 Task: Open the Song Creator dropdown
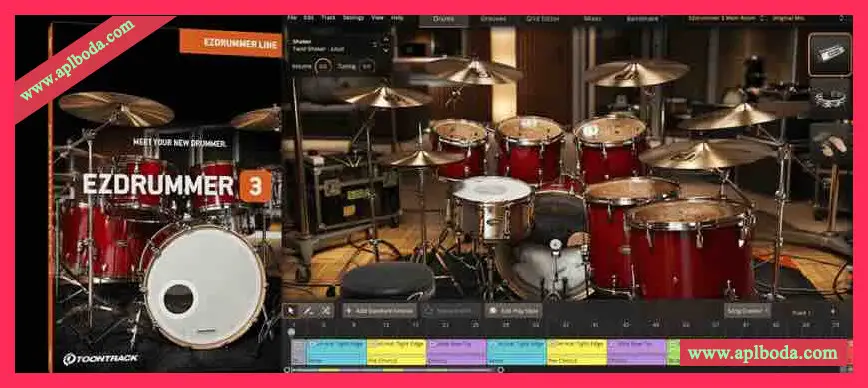[747, 311]
